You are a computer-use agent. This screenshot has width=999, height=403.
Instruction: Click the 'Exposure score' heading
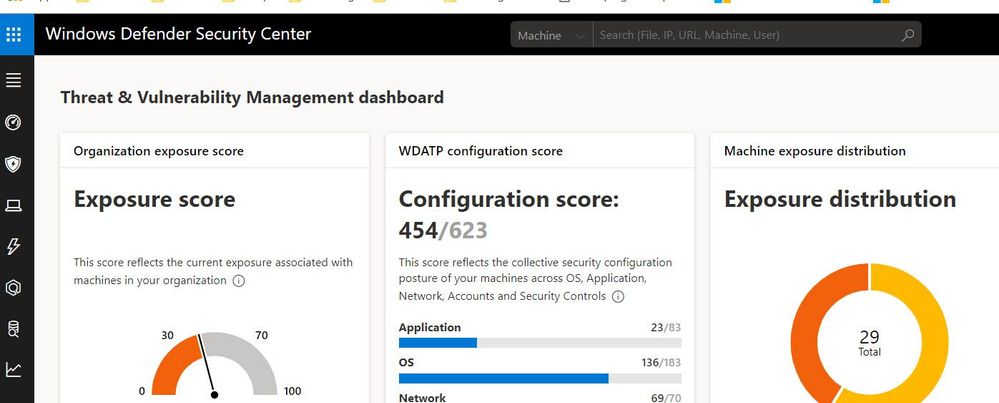154,199
